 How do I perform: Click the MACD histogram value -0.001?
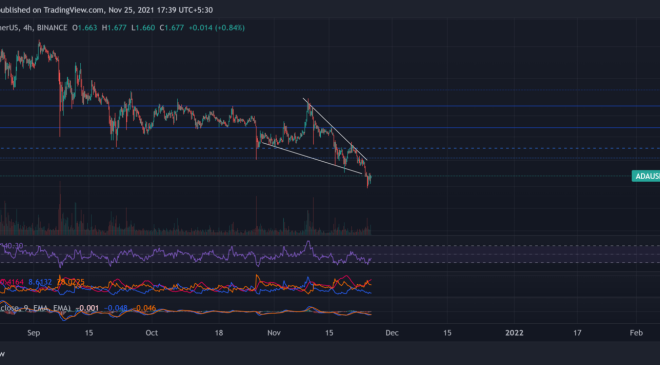pyautogui.click(x=87, y=308)
